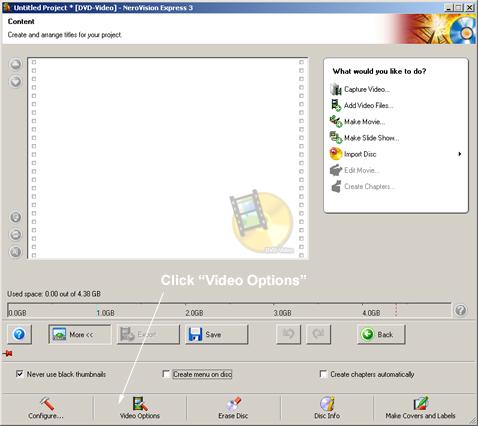Expand the Import Disc submenu arrow

coord(460,154)
